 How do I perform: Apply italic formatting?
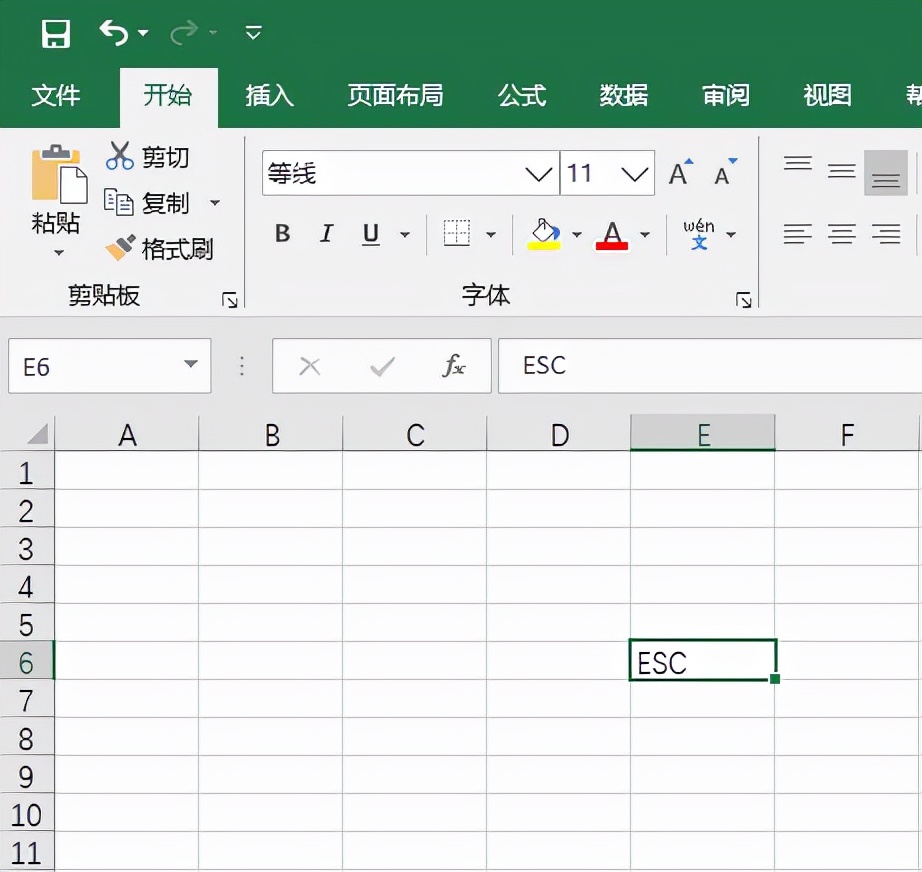(x=325, y=234)
